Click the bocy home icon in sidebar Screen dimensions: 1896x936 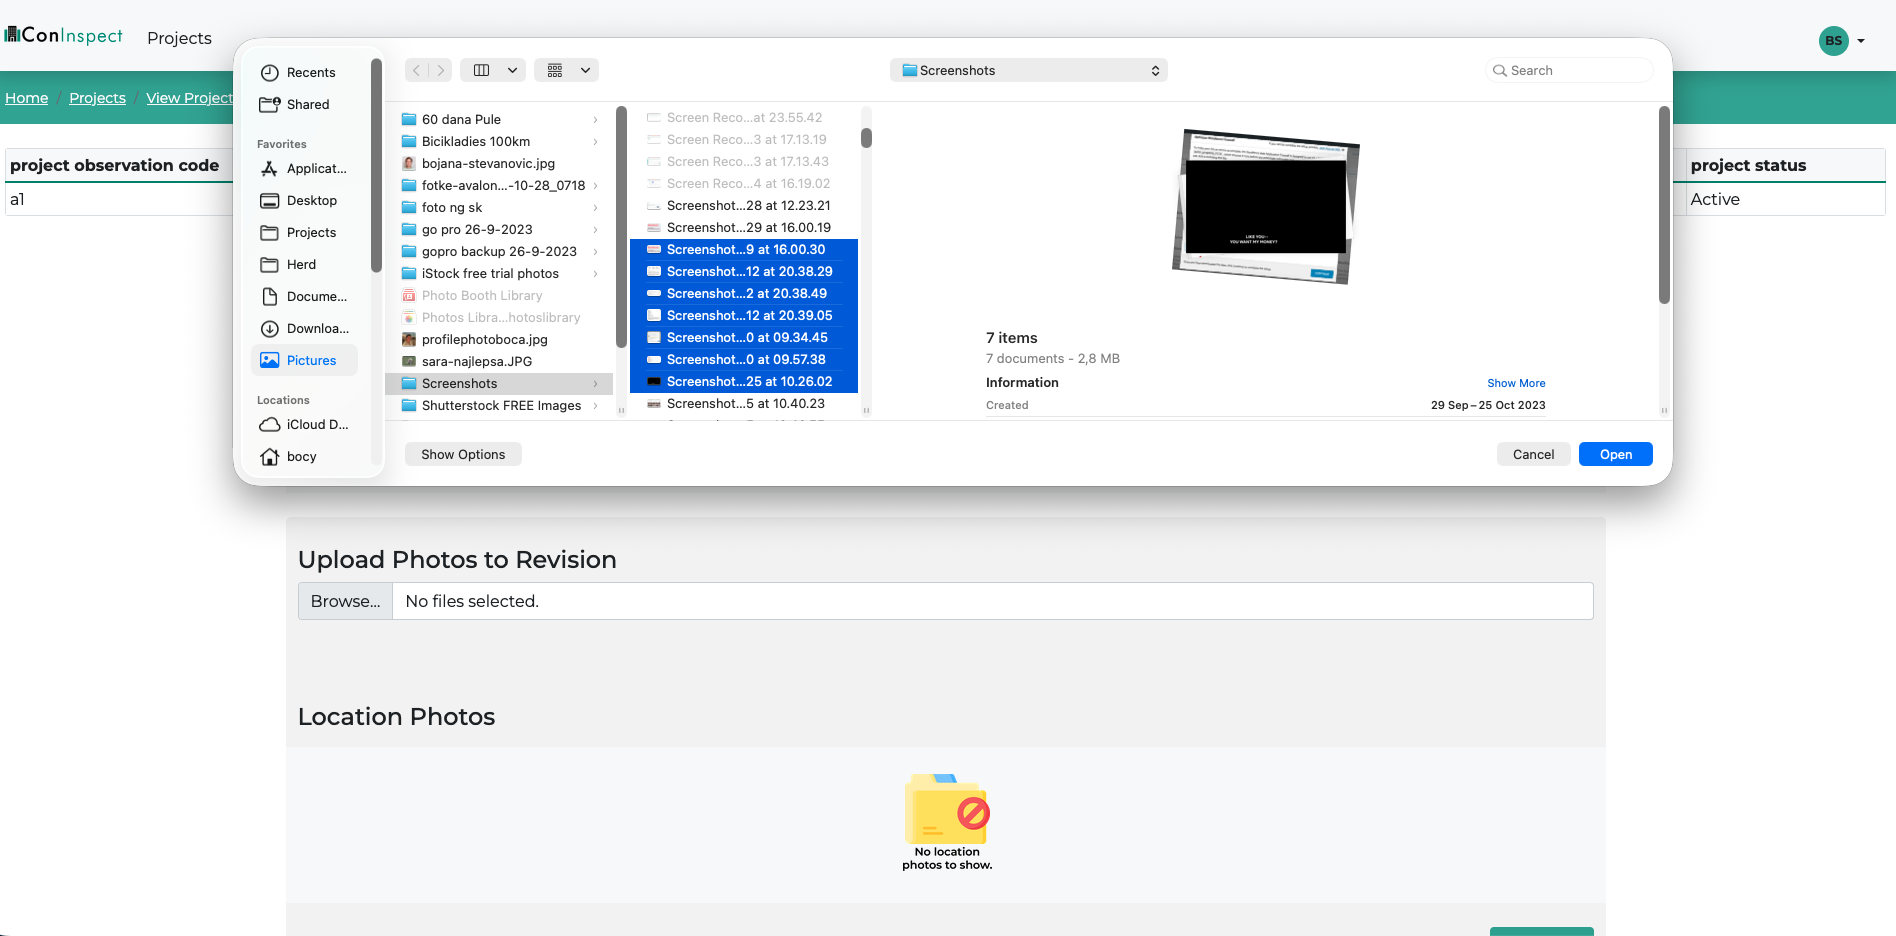coord(269,457)
